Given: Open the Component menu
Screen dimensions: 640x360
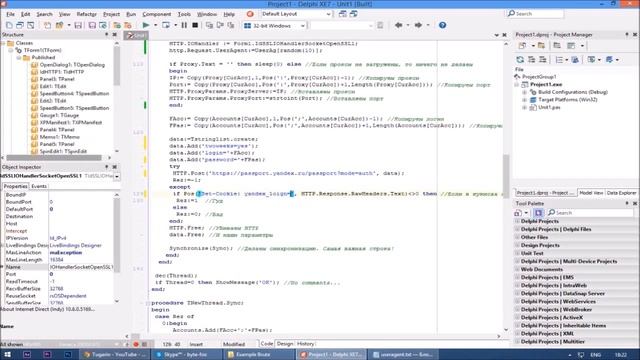Looking at the screenshot, I should (157, 14).
